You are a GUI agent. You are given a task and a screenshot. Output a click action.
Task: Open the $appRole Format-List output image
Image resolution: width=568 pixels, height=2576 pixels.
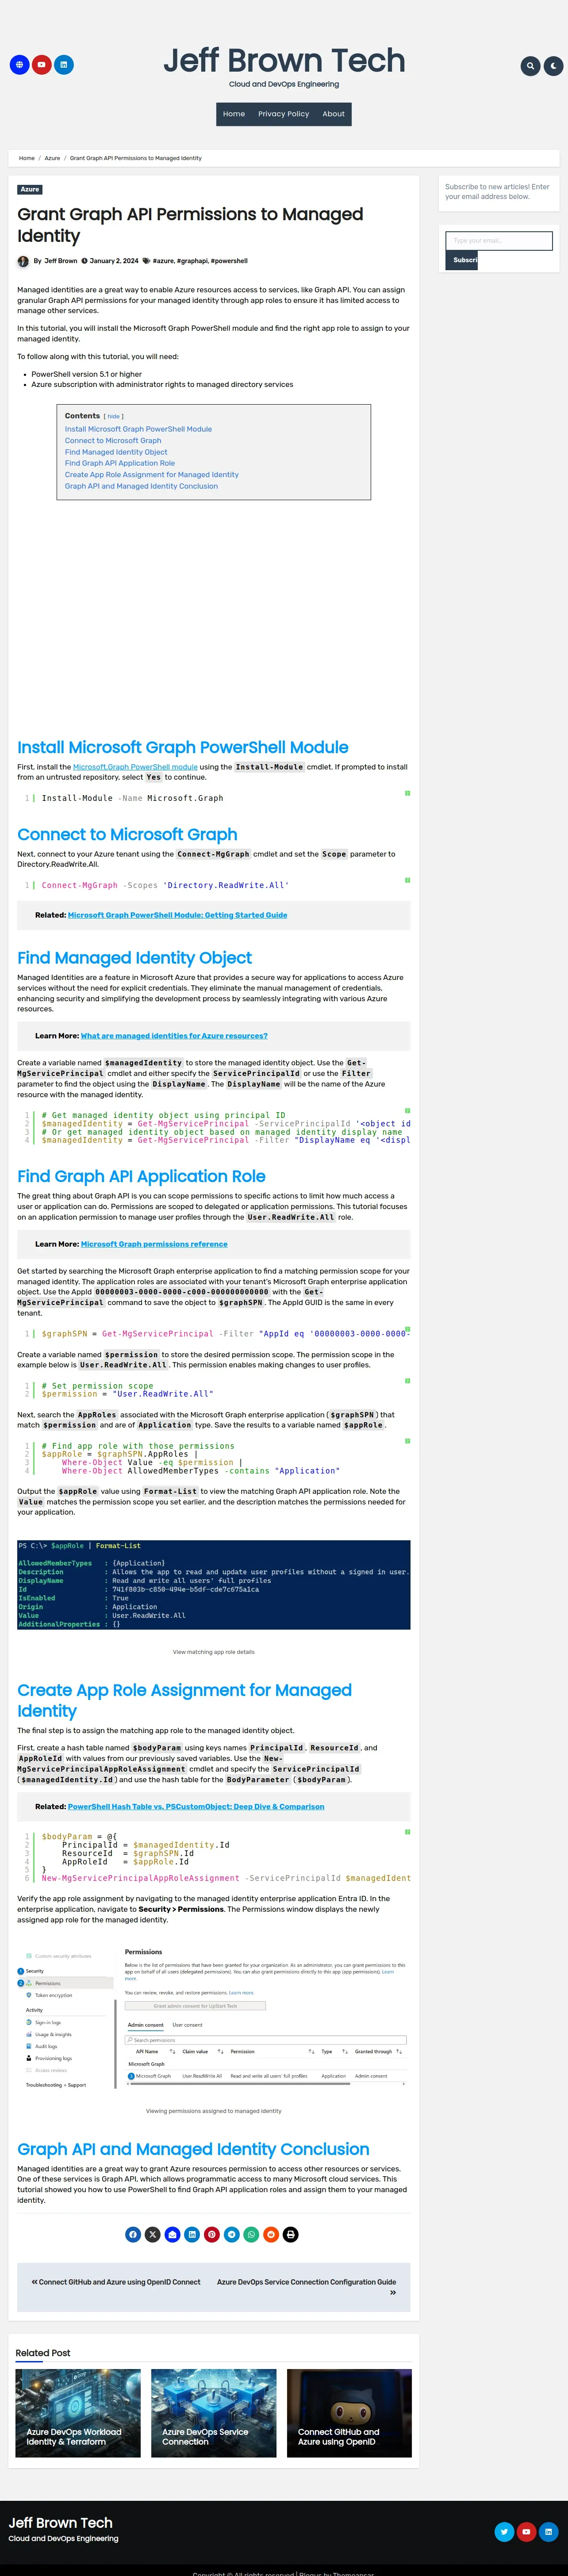tap(214, 1585)
